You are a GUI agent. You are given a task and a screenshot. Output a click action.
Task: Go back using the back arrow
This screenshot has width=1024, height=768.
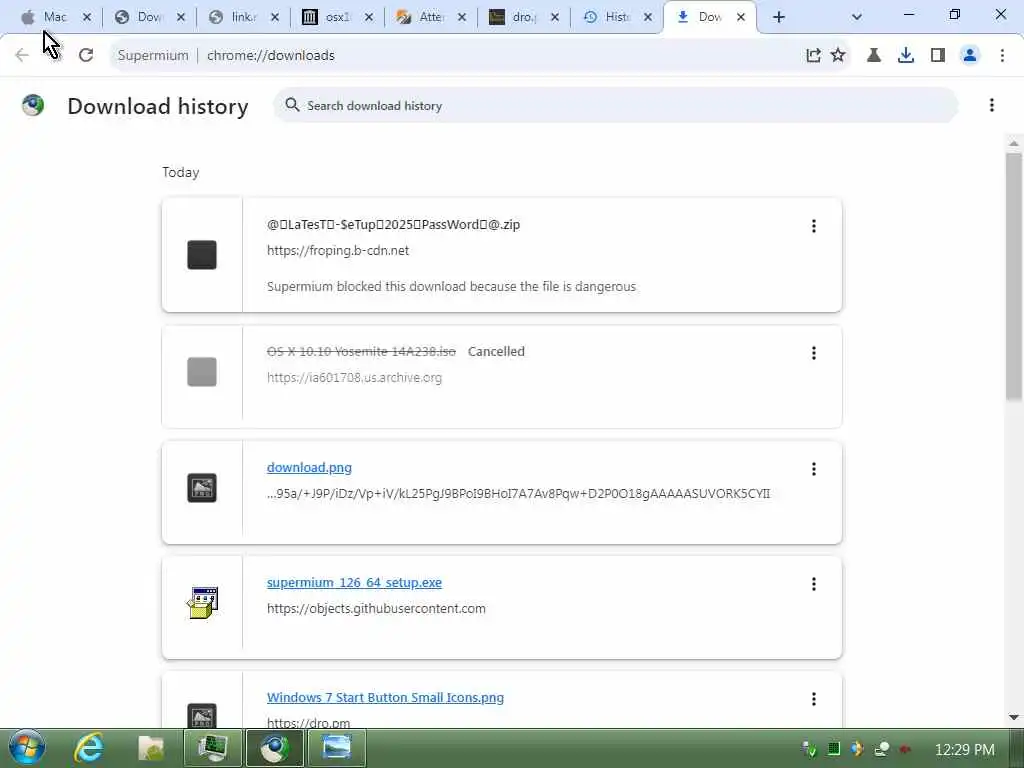point(22,56)
